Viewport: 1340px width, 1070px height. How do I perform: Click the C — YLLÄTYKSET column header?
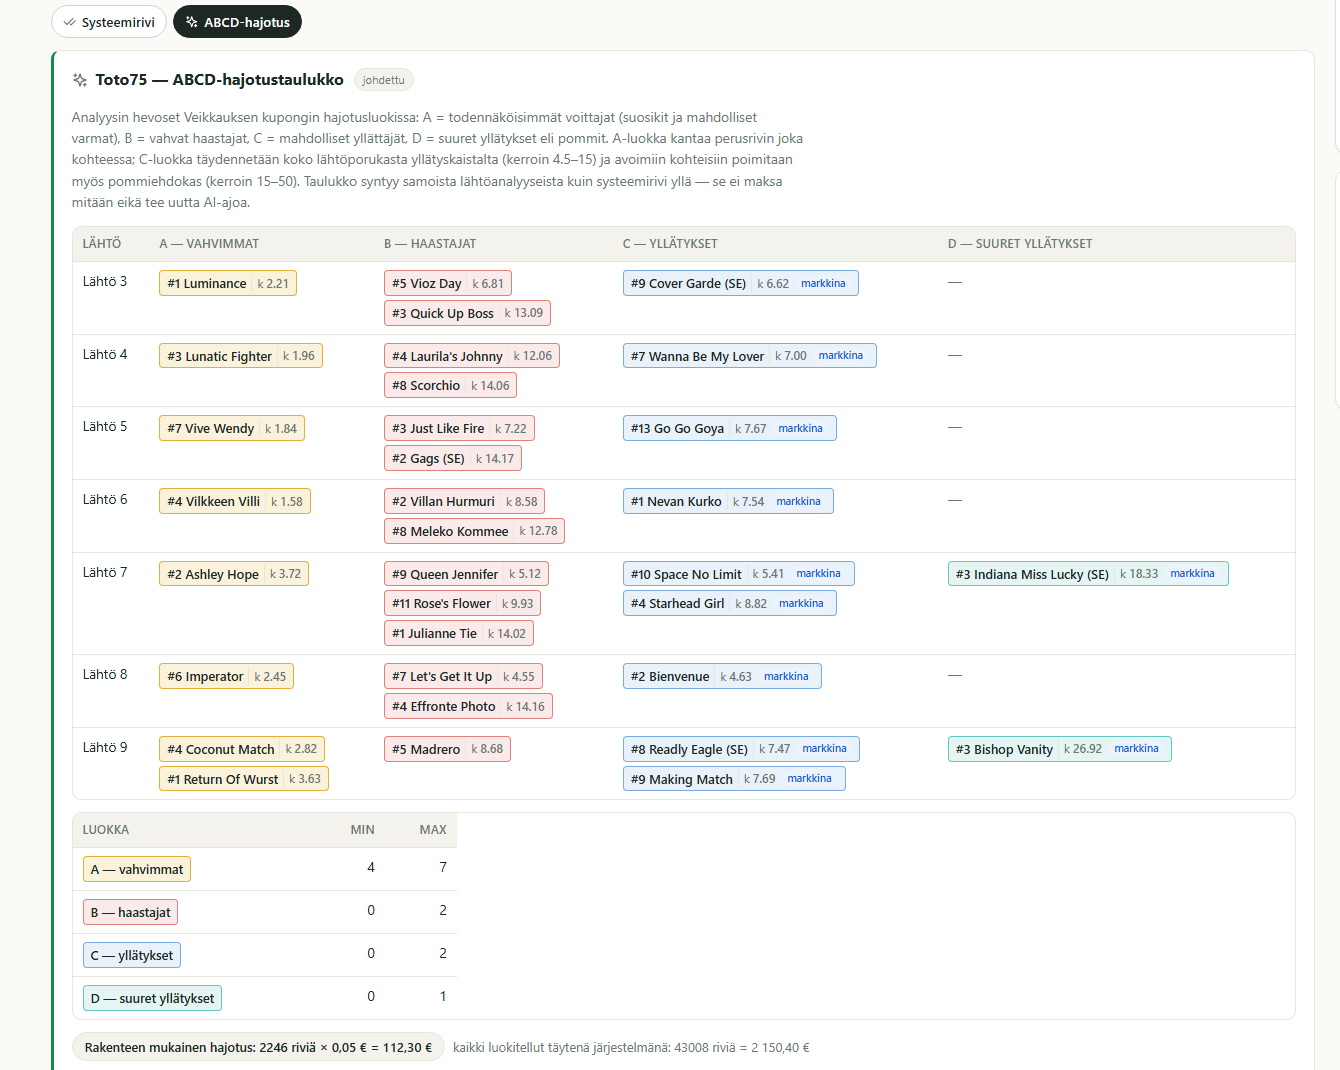pos(670,244)
